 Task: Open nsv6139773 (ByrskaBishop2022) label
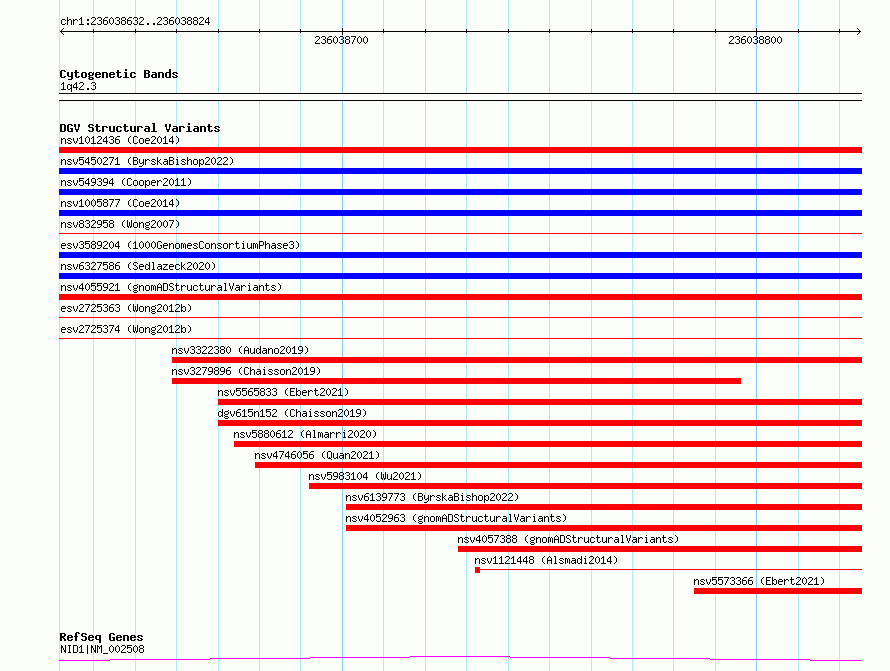click(x=433, y=497)
